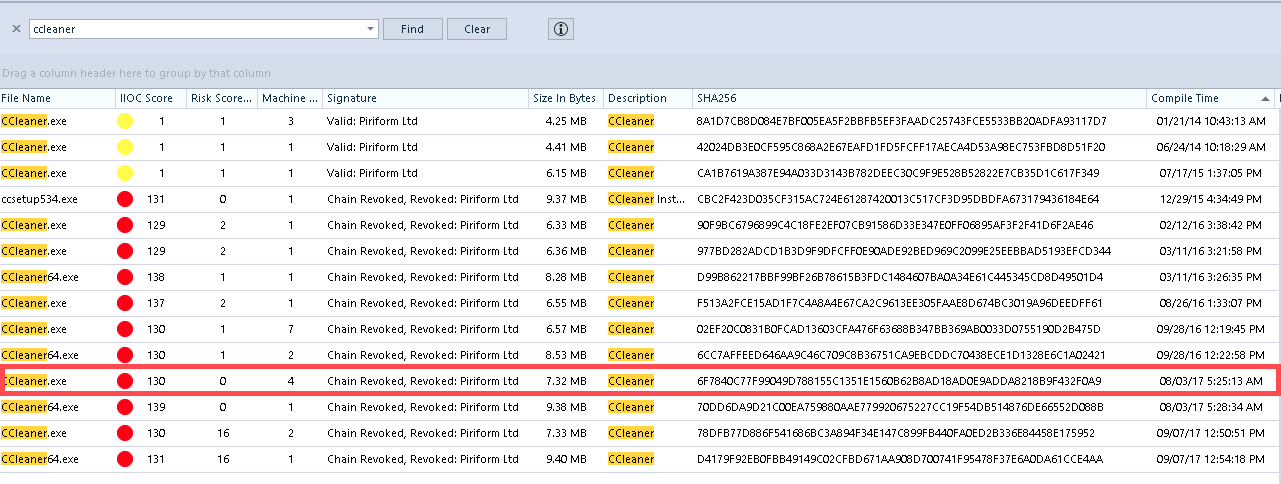Click the Description column header
Viewport: 1281px width, 484px height.
pyautogui.click(x=637, y=98)
